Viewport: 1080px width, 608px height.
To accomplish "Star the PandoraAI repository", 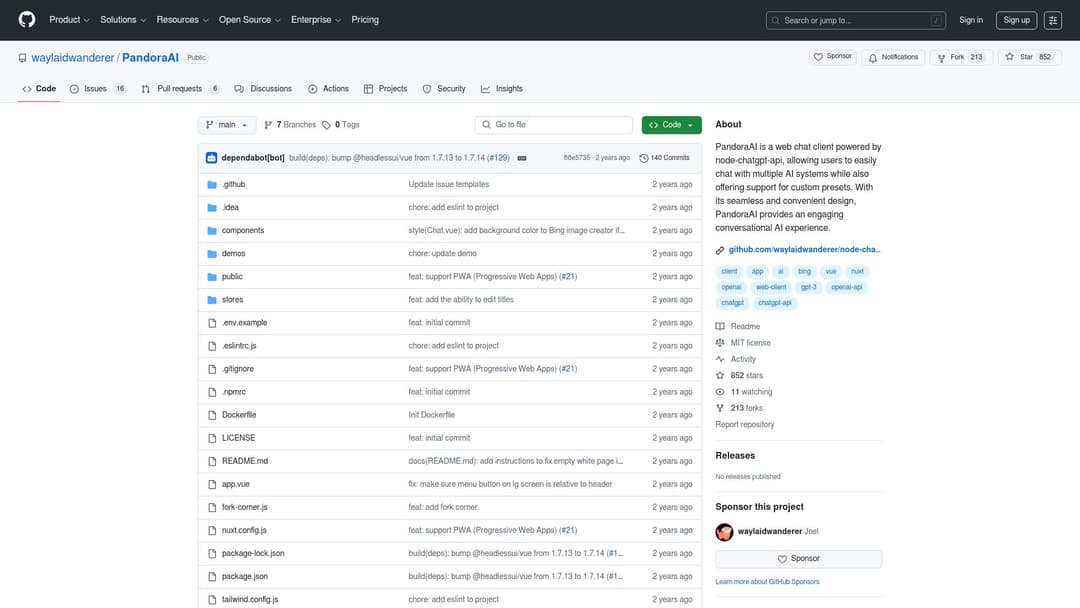I will coord(1029,57).
